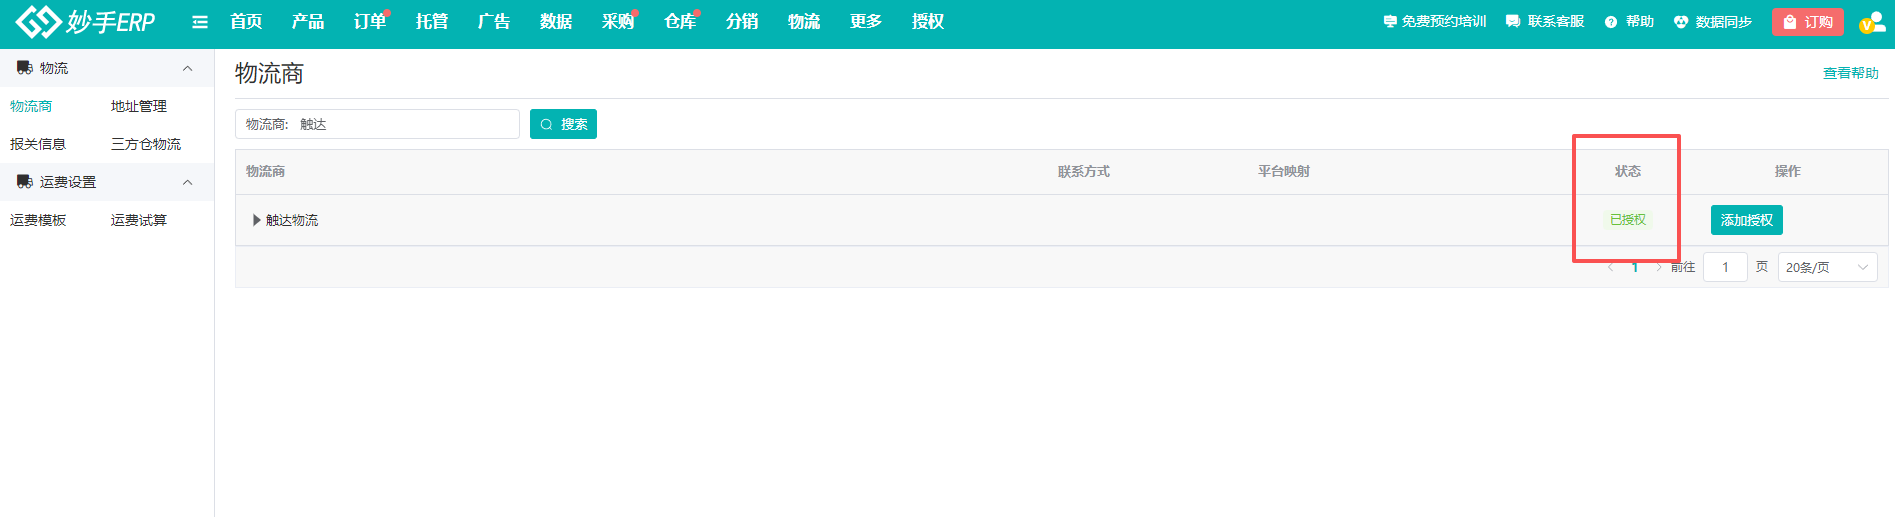Viewport: 1895px width, 517px height.
Task: Open the user avatar with V badge
Action: 1871,22
